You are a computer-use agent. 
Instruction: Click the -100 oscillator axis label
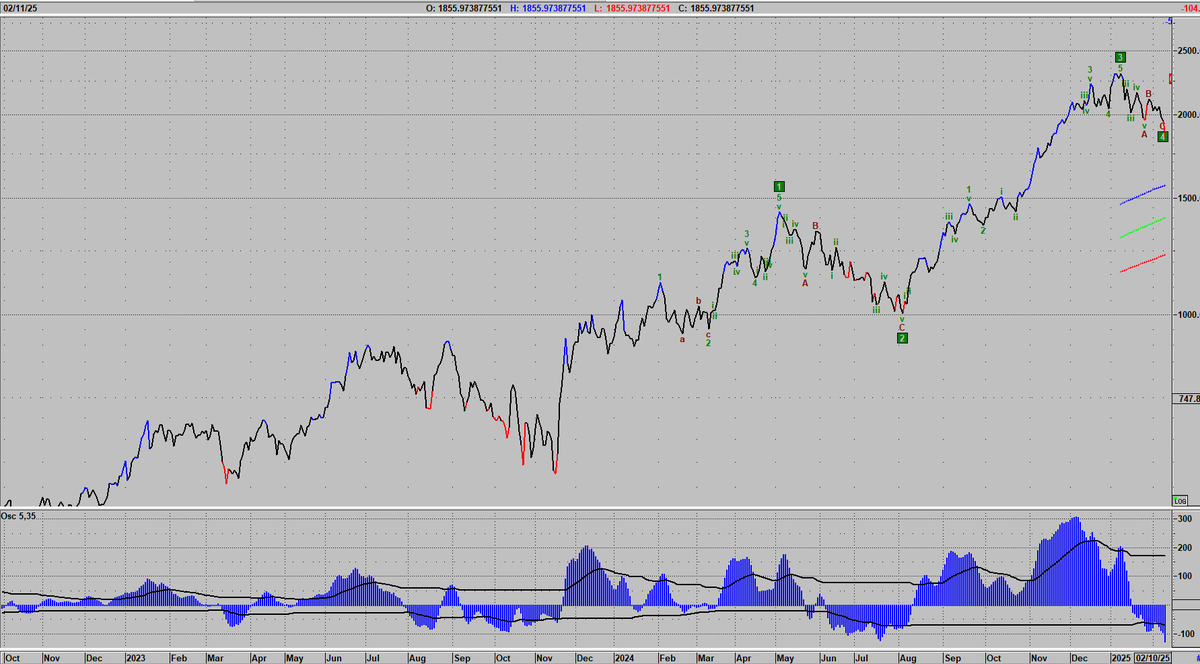point(1187,634)
